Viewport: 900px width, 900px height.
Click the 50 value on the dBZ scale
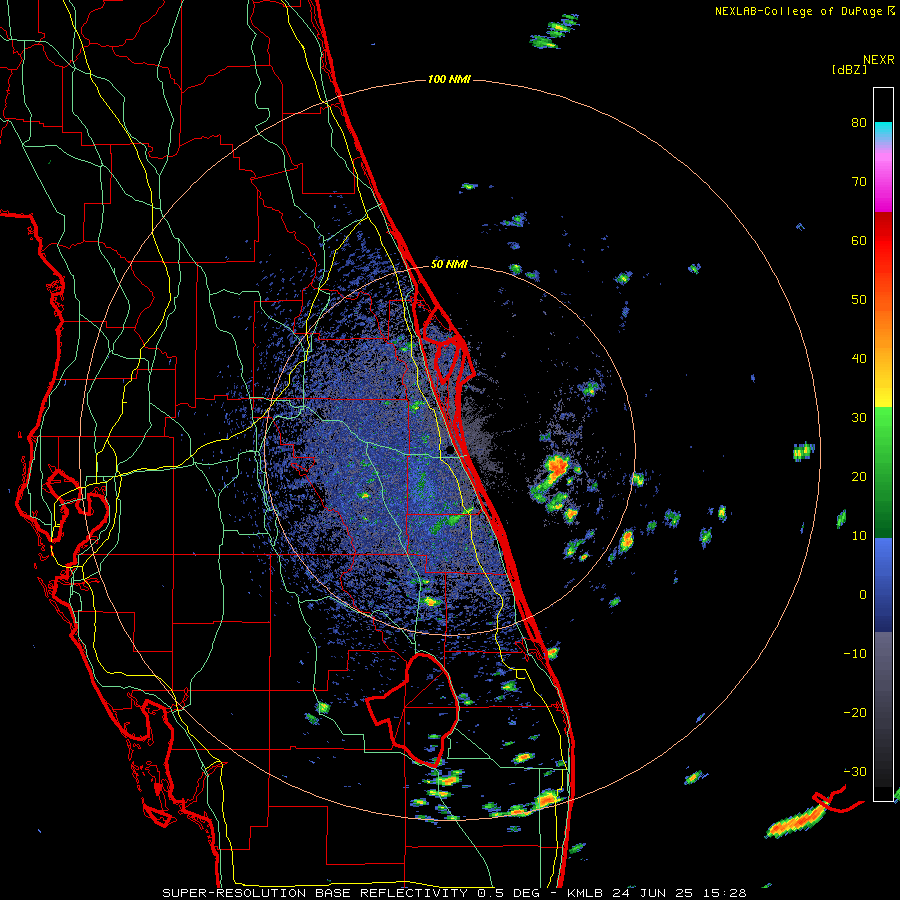[x=859, y=300]
